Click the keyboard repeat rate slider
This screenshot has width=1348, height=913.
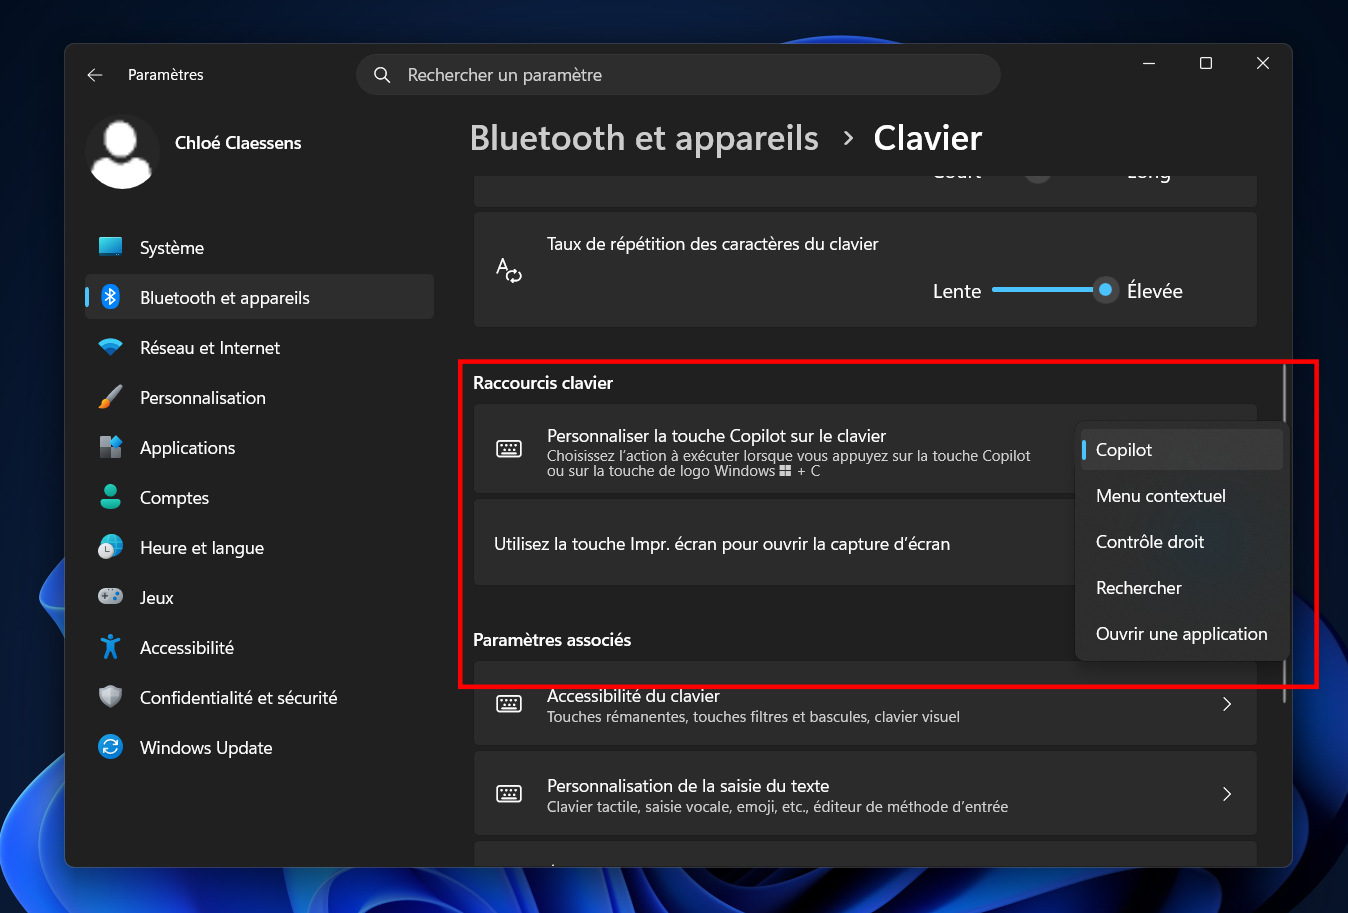point(1054,290)
